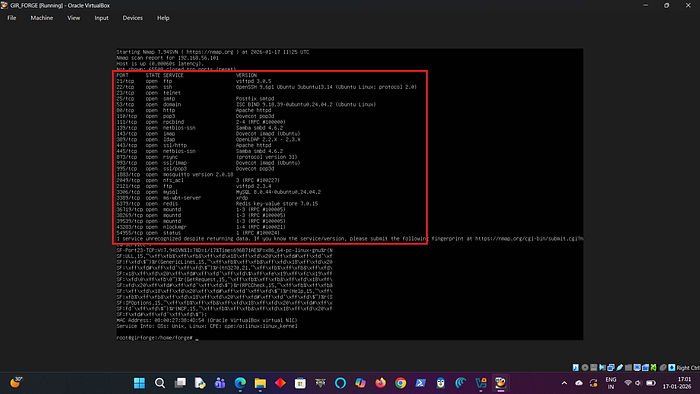Image resolution: width=700 pixels, height=394 pixels.
Task: Switch to the running VirtualBox VM taskbar icon
Action: [500, 383]
